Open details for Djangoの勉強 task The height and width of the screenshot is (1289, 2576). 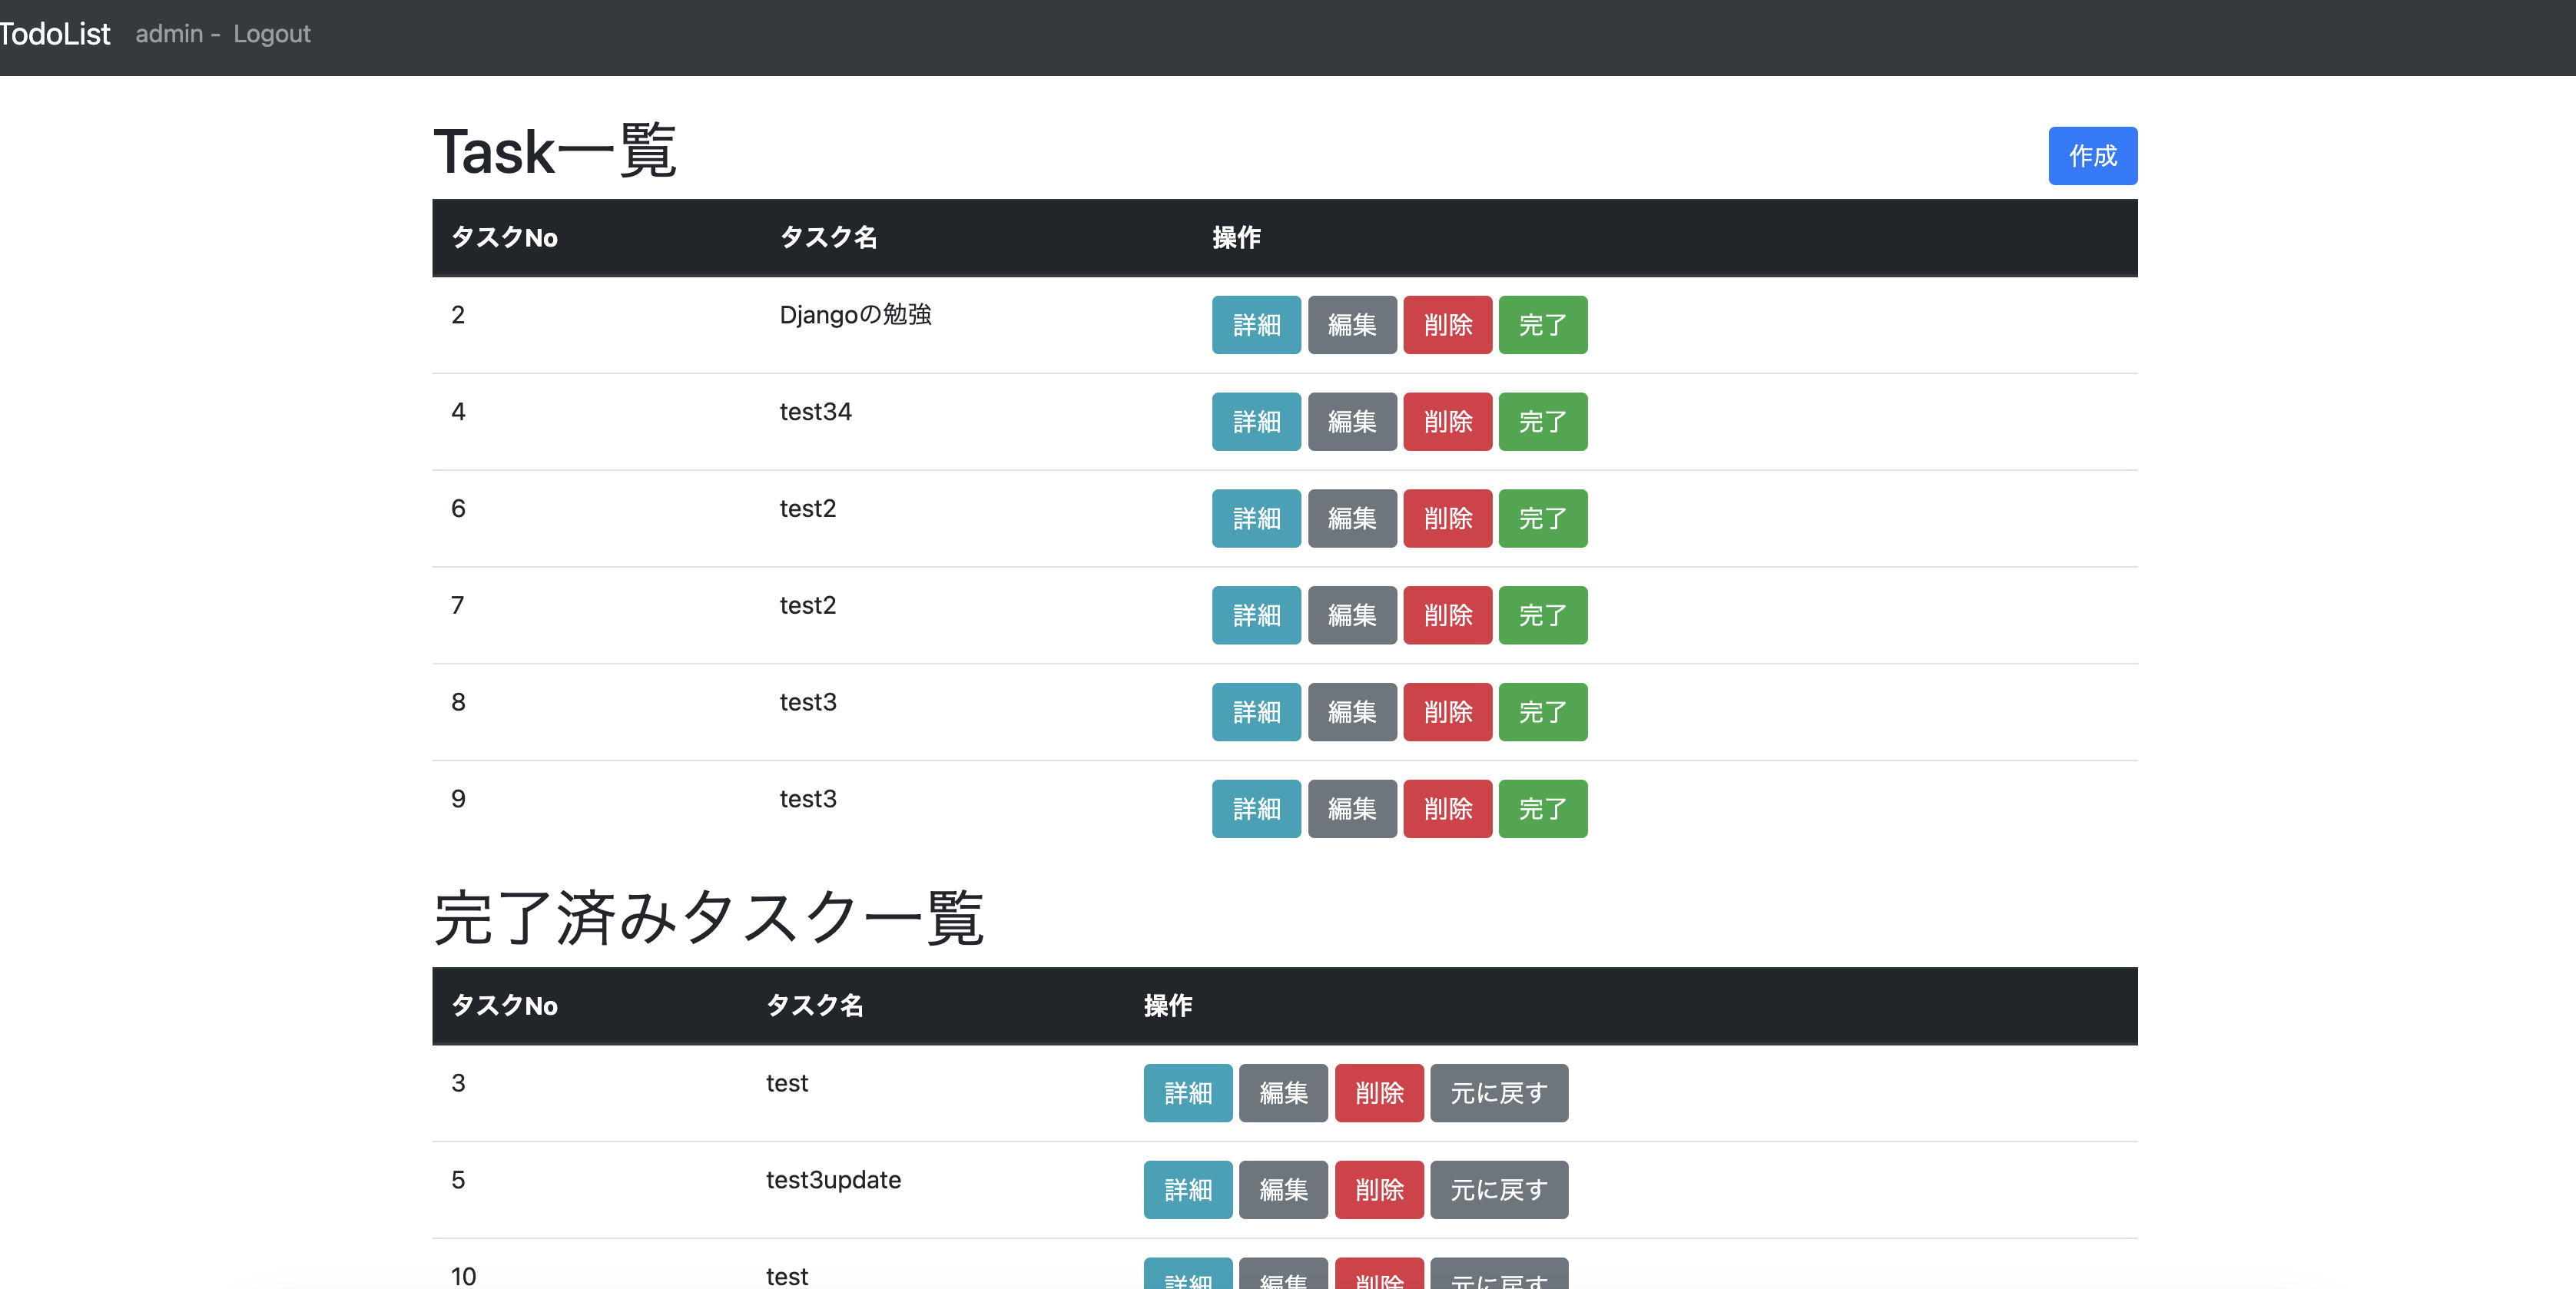click(x=1255, y=325)
